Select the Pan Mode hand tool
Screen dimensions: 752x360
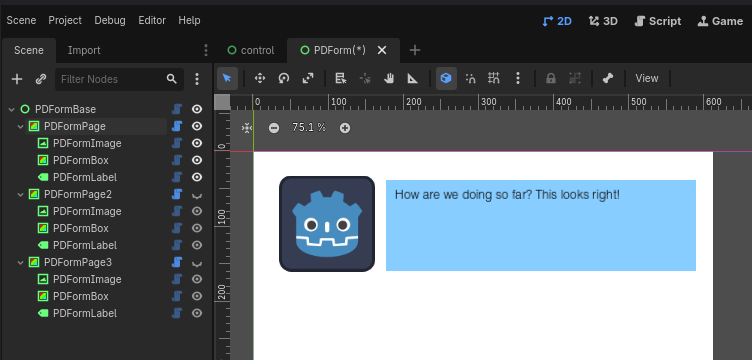(x=389, y=78)
